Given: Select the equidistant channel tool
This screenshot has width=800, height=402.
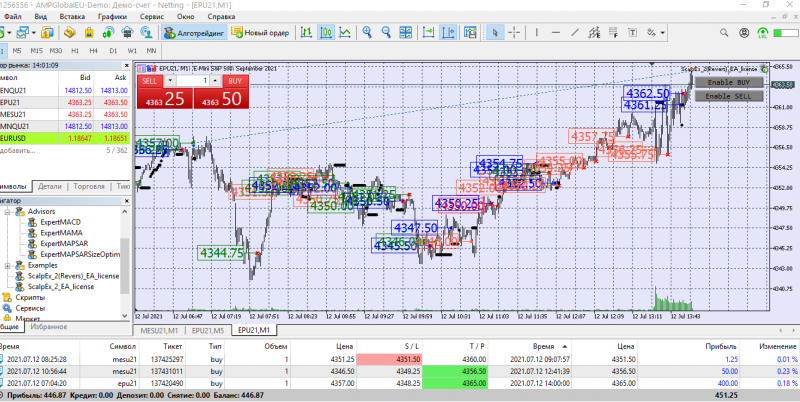Looking at the screenshot, I should coord(594,33).
